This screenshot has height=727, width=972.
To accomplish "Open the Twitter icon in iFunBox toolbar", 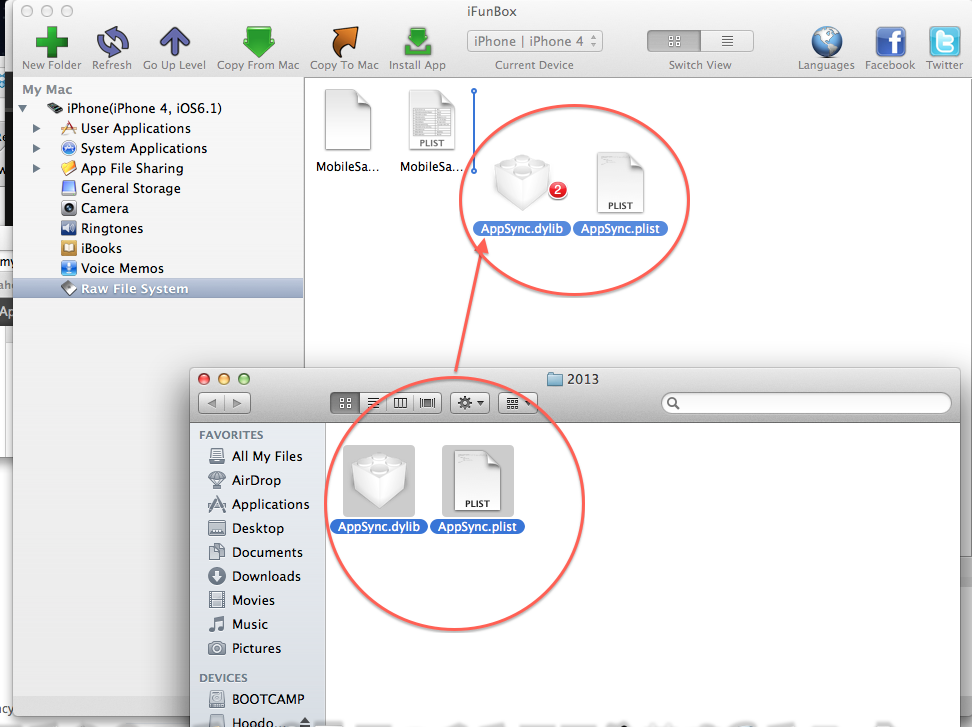I will point(944,42).
